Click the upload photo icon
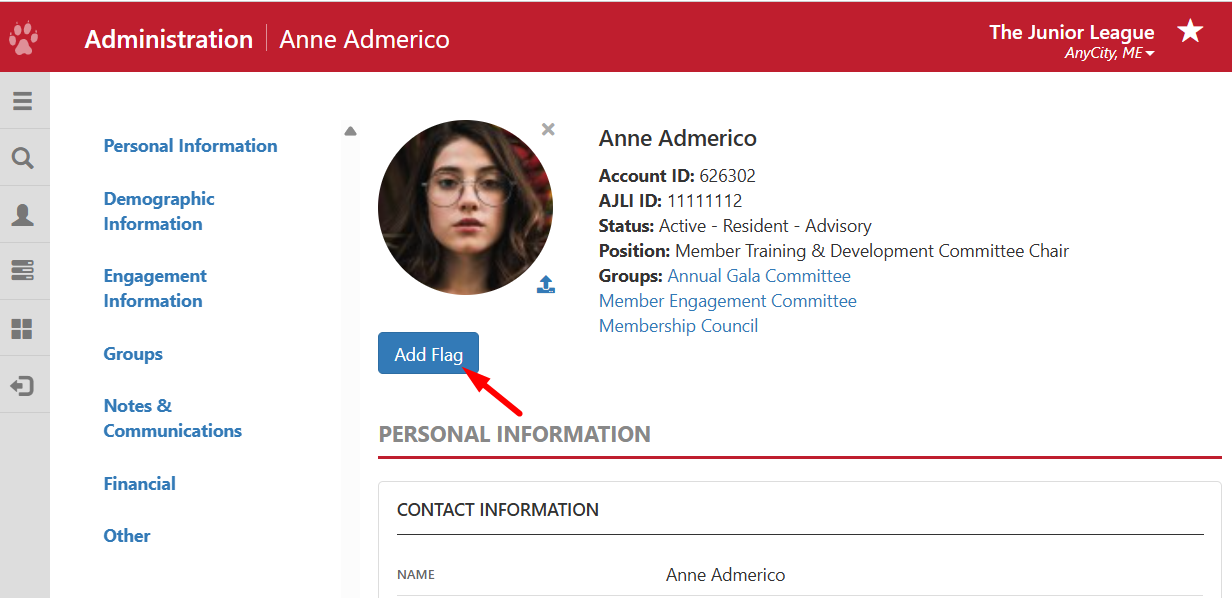Viewport: 1232px width, 598px height. (546, 284)
